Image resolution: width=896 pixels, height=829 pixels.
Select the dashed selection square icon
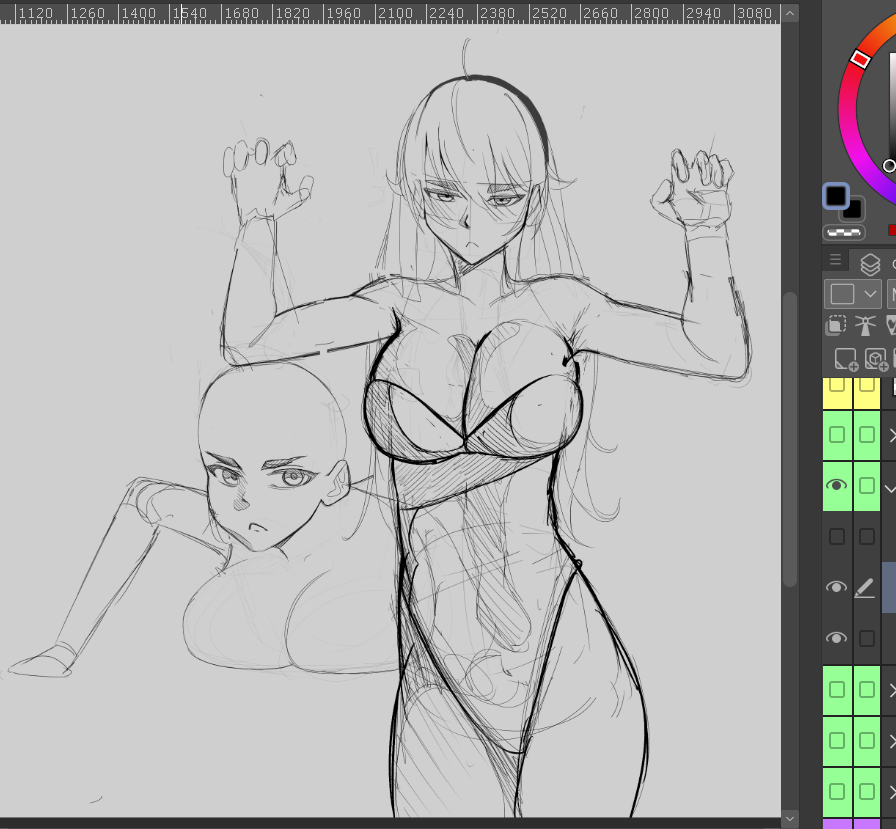(x=835, y=325)
